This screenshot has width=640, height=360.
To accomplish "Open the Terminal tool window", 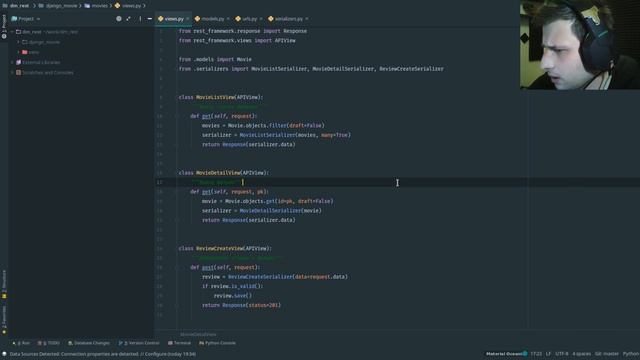I will [x=180, y=343].
